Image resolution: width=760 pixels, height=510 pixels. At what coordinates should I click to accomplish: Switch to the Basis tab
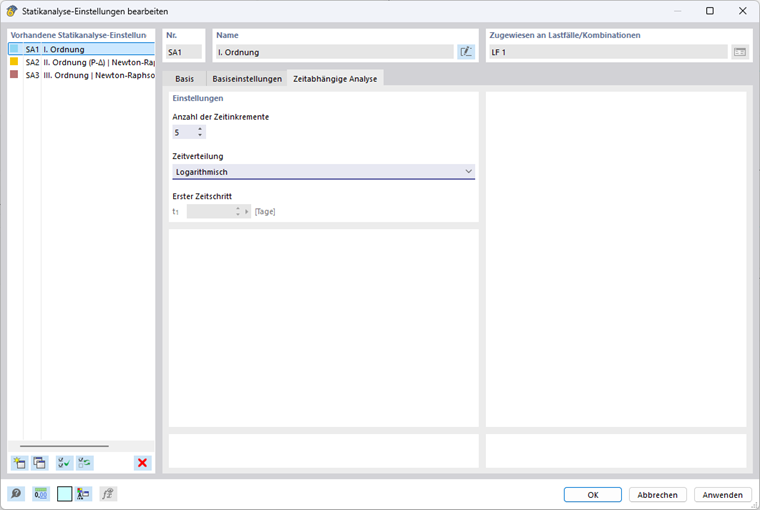pyautogui.click(x=185, y=79)
